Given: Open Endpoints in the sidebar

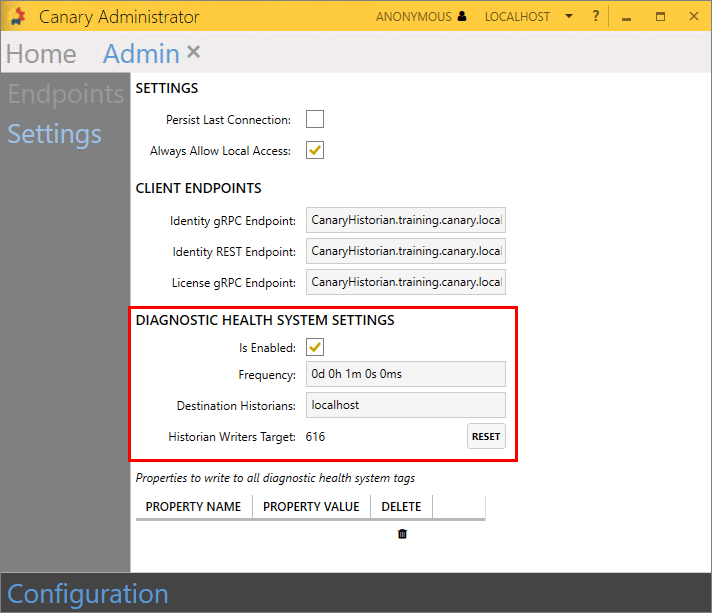Looking at the screenshot, I should pos(66,94).
